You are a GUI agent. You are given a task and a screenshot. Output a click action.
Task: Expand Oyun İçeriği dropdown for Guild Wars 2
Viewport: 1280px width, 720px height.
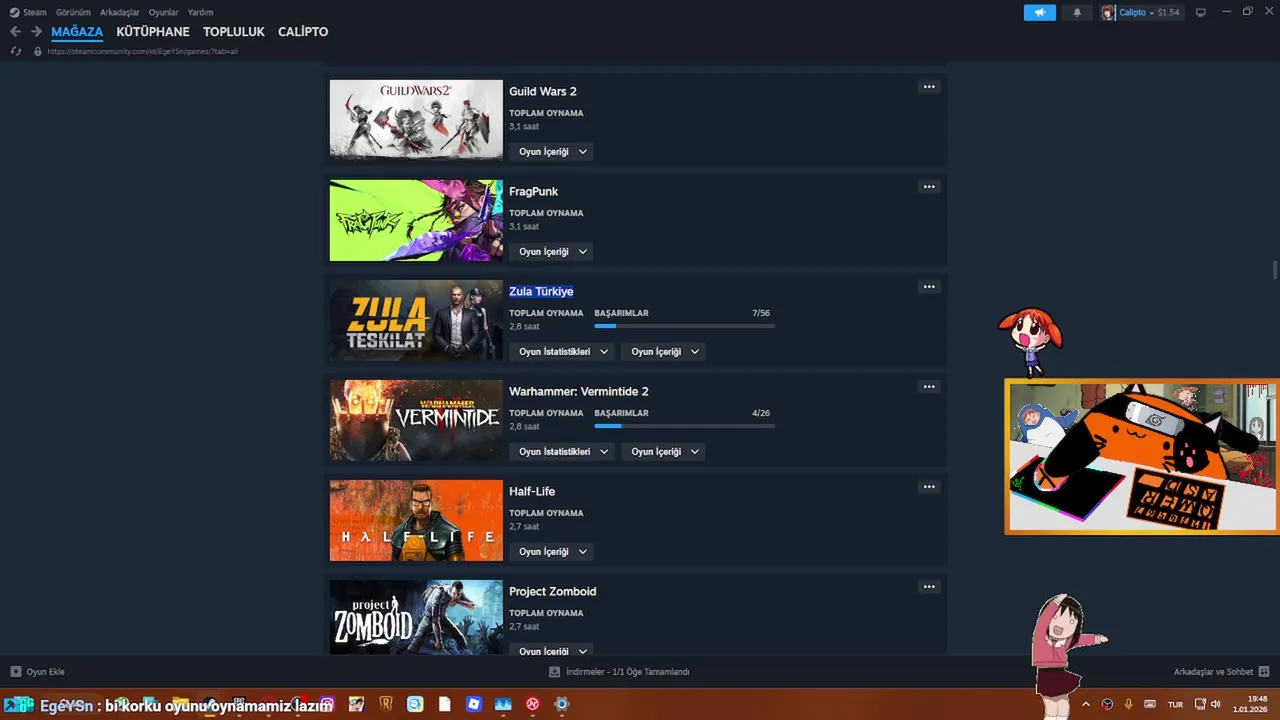click(552, 152)
